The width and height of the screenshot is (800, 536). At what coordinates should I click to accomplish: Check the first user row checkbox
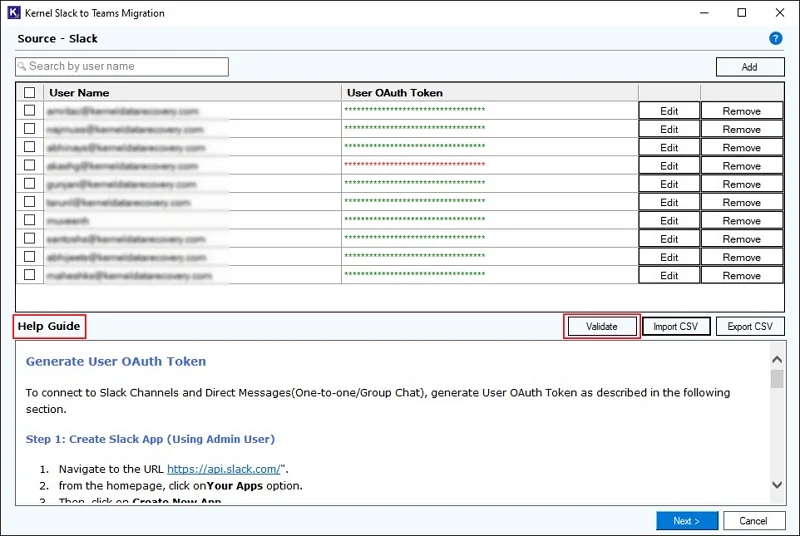point(30,110)
